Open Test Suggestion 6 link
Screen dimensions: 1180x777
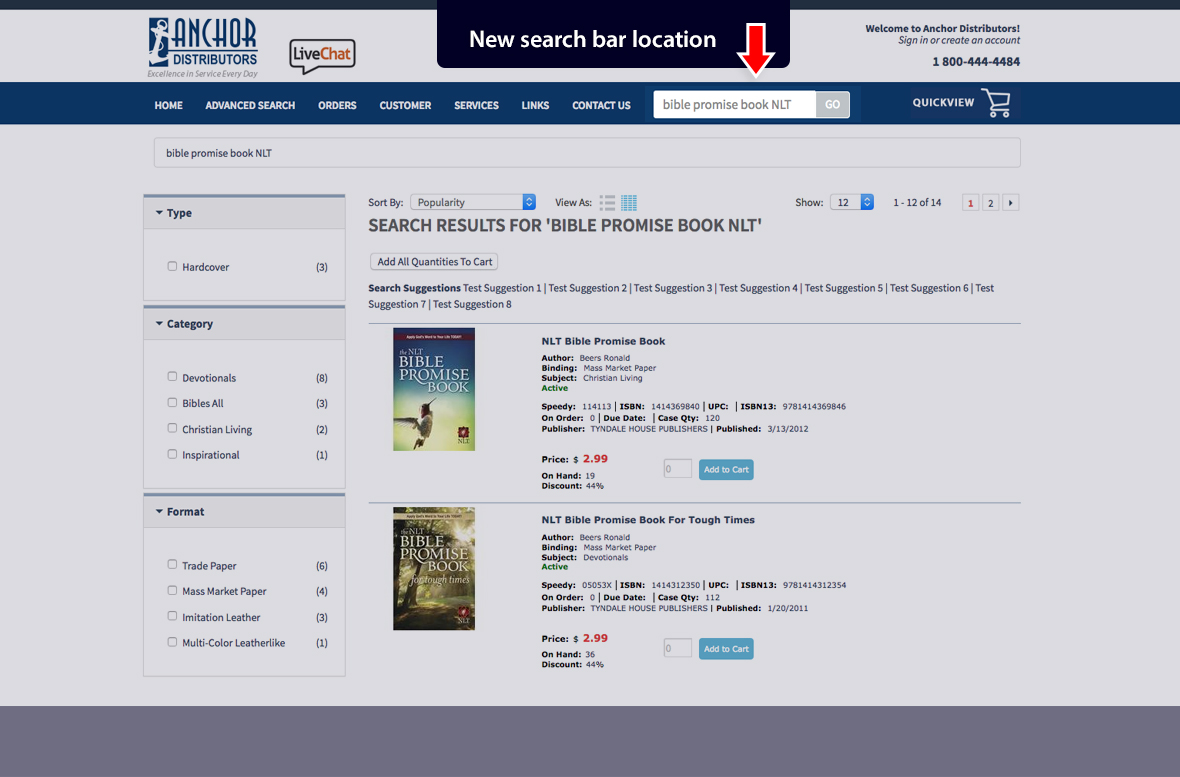coord(929,288)
